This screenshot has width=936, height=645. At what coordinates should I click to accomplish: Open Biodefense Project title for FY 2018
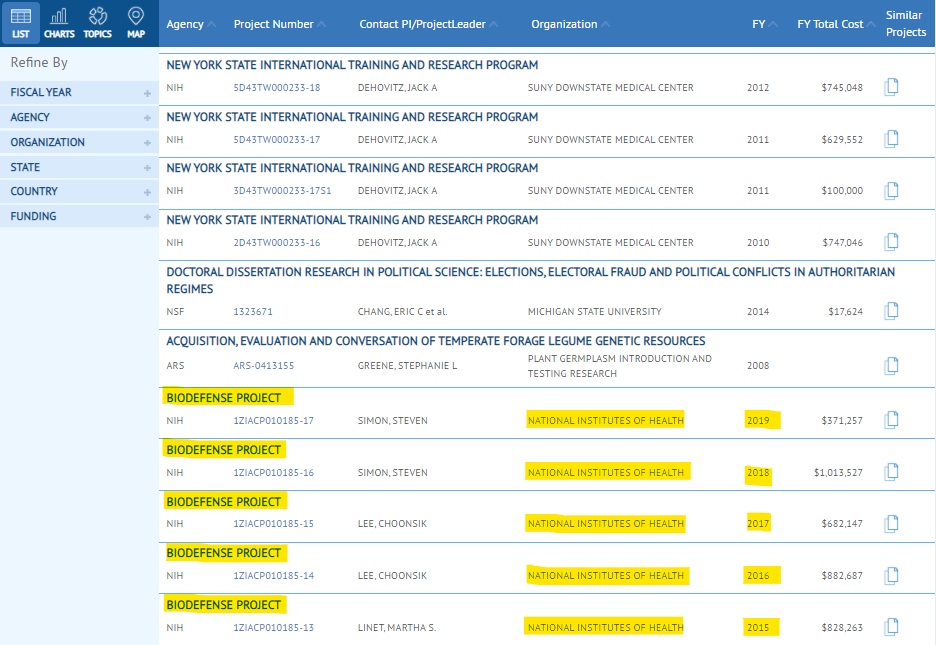click(223, 450)
